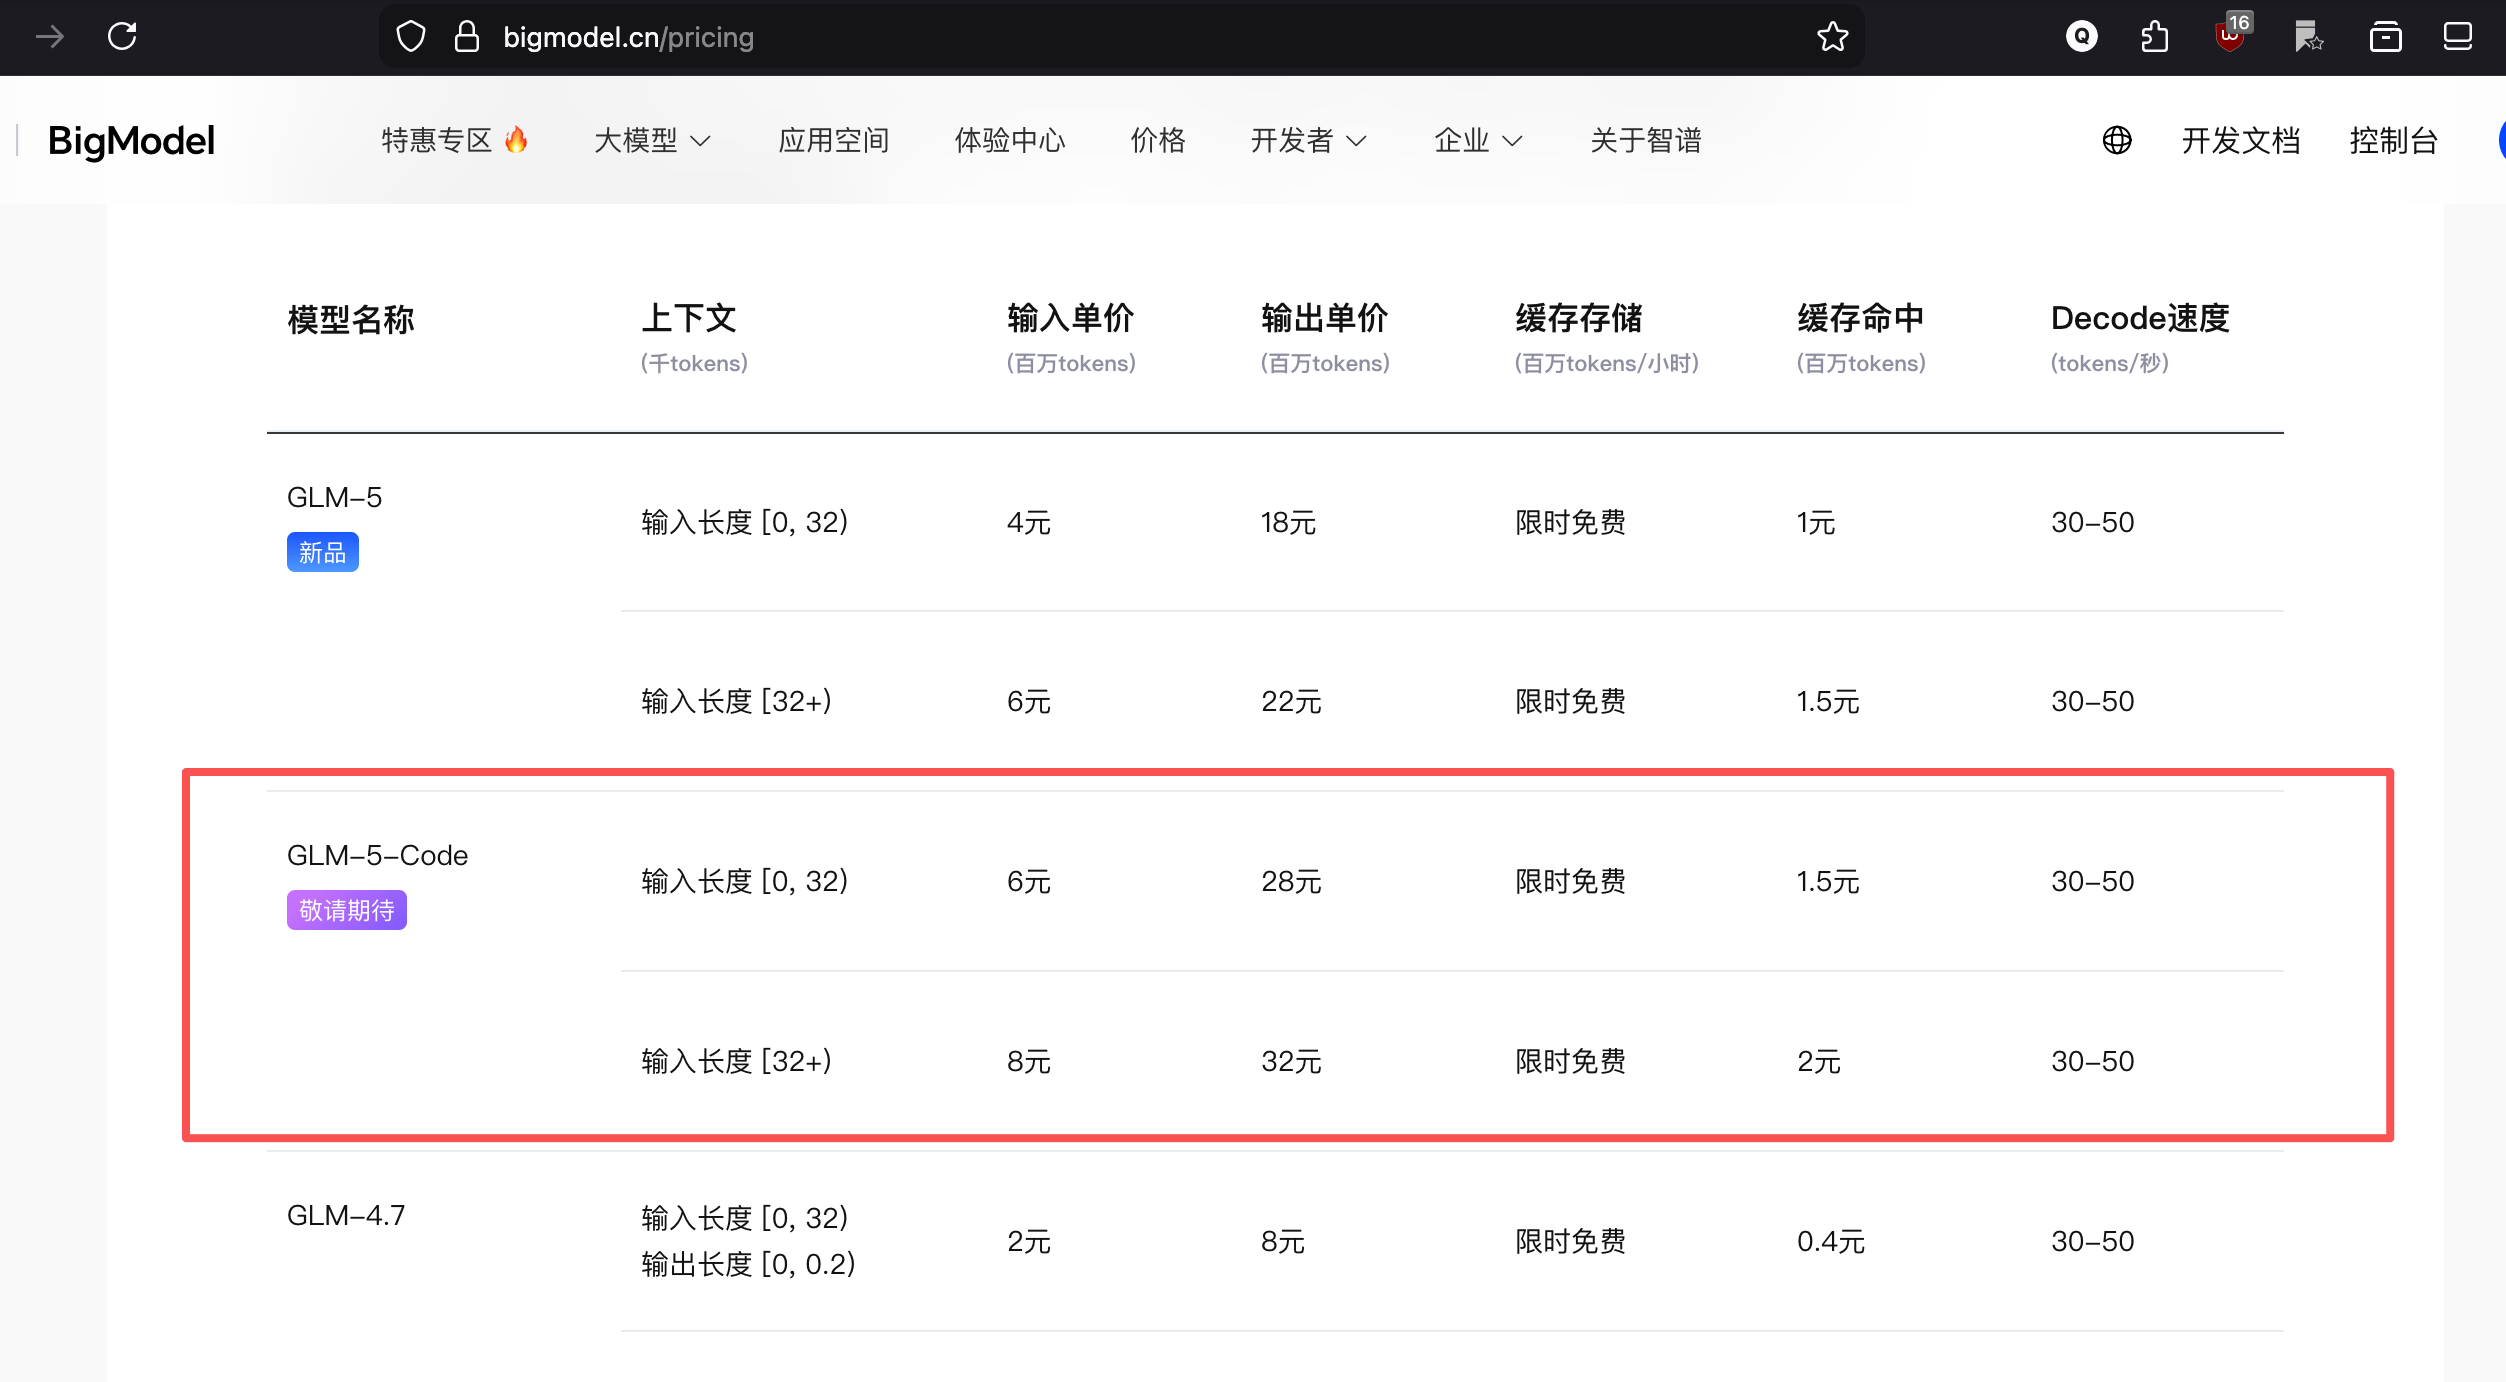This screenshot has height=1382, width=2506.
Task: Click the GLM-5-Code model name
Action: [x=377, y=855]
